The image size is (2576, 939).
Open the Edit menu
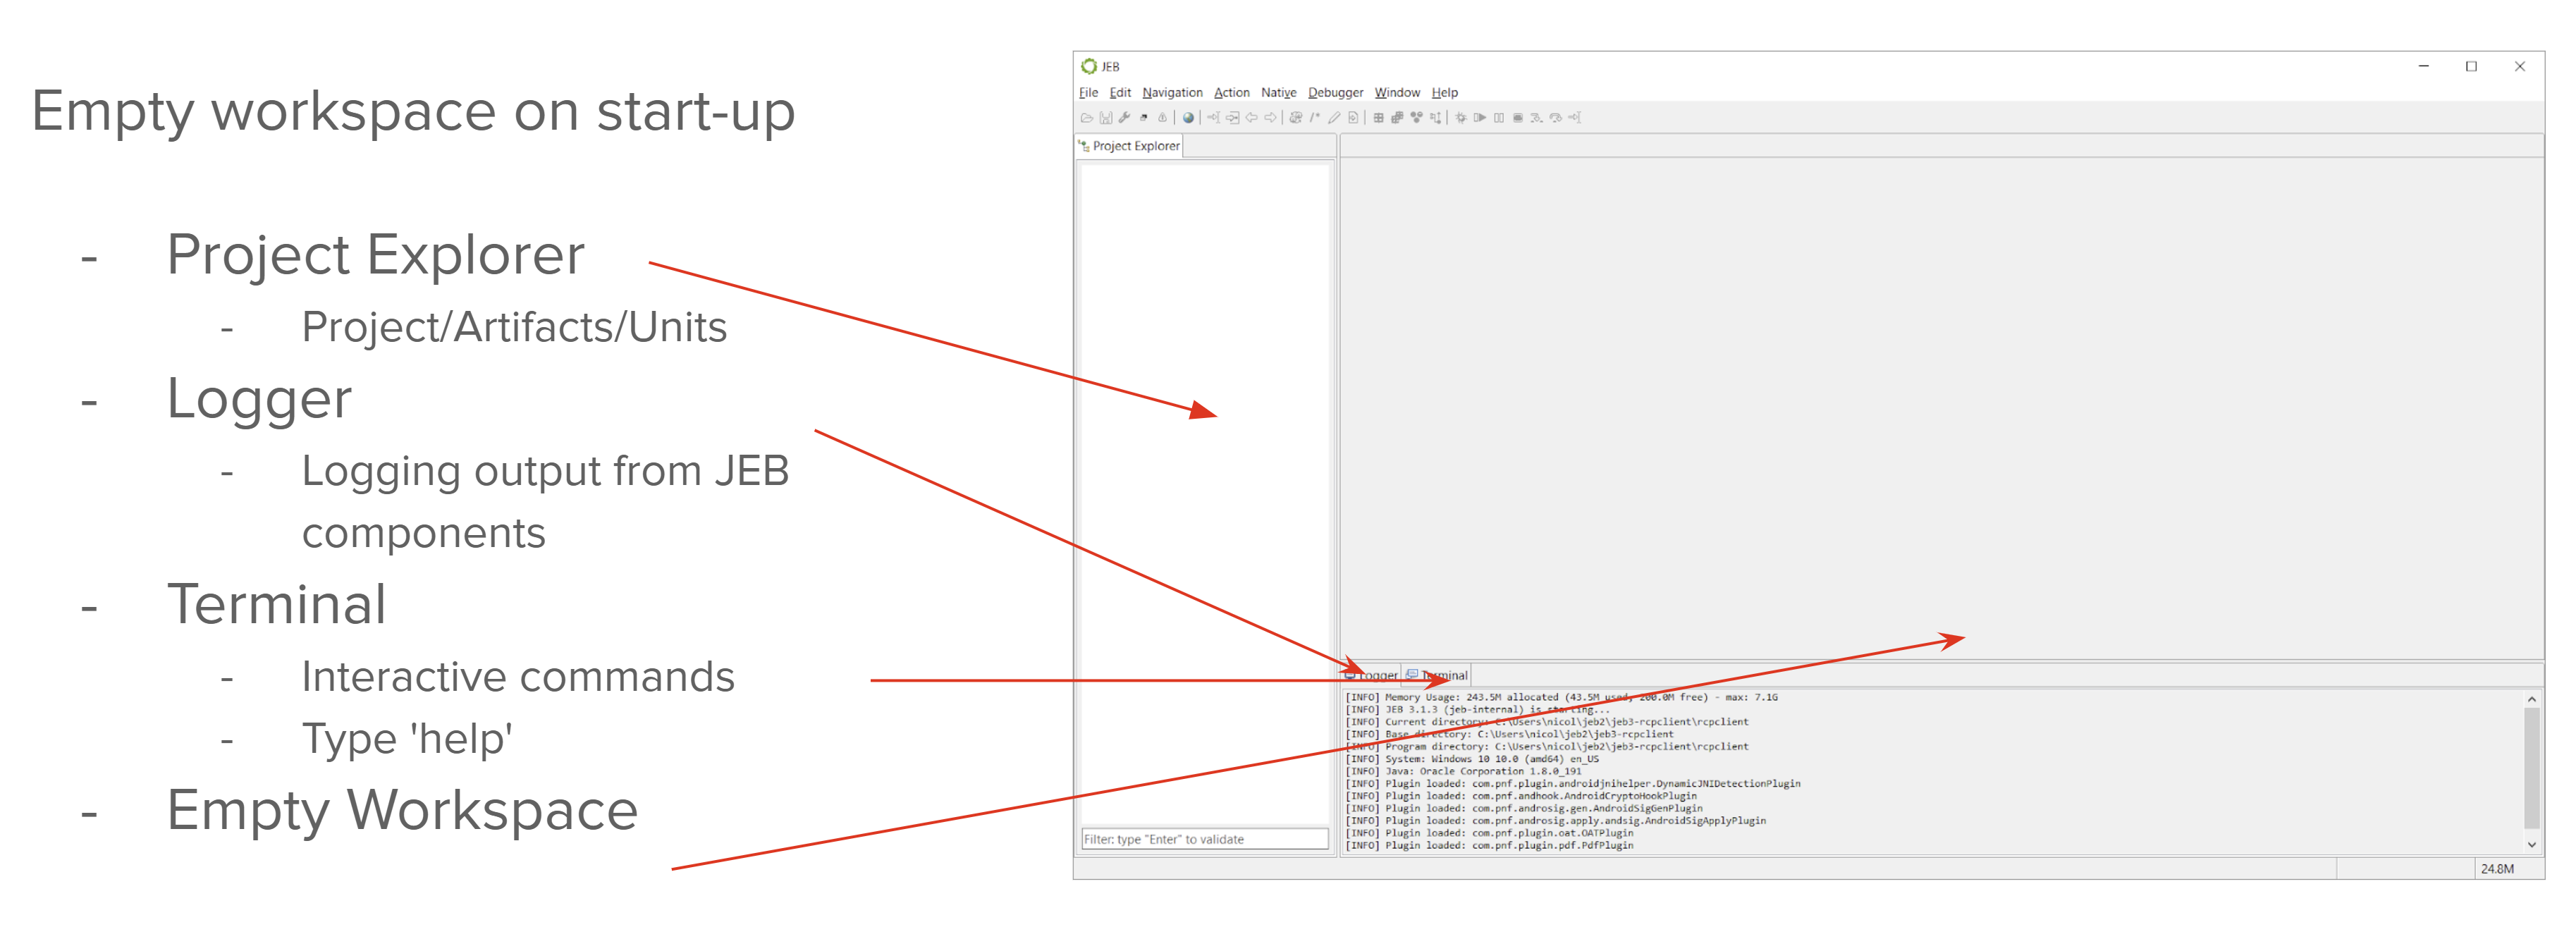pyautogui.click(x=1120, y=92)
